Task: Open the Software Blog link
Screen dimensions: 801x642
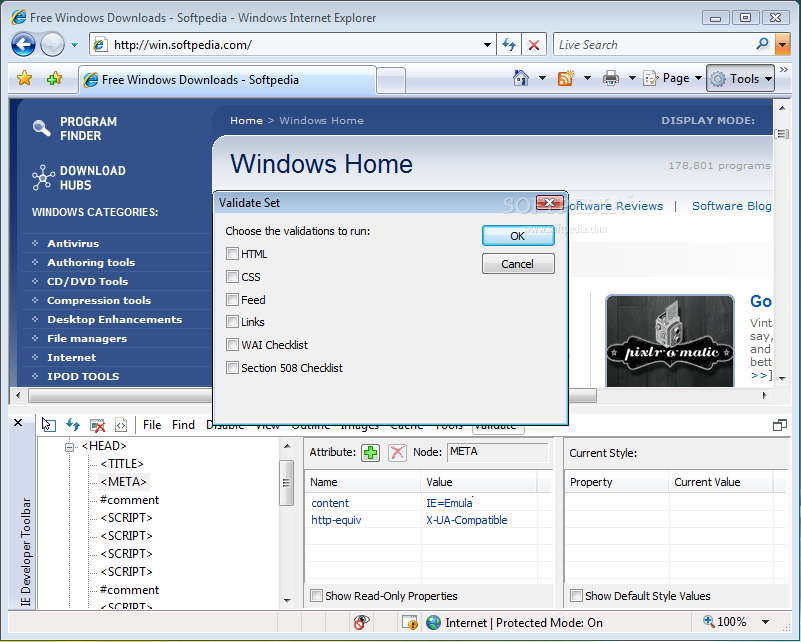Action: 732,206
